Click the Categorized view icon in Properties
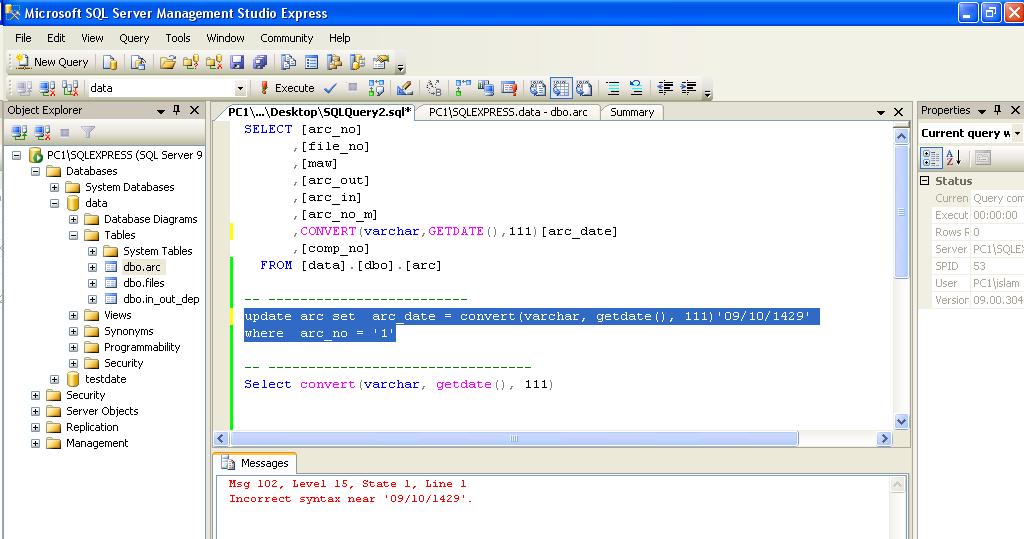The width and height of the screenshot is (1024, 539). (931, 157)
